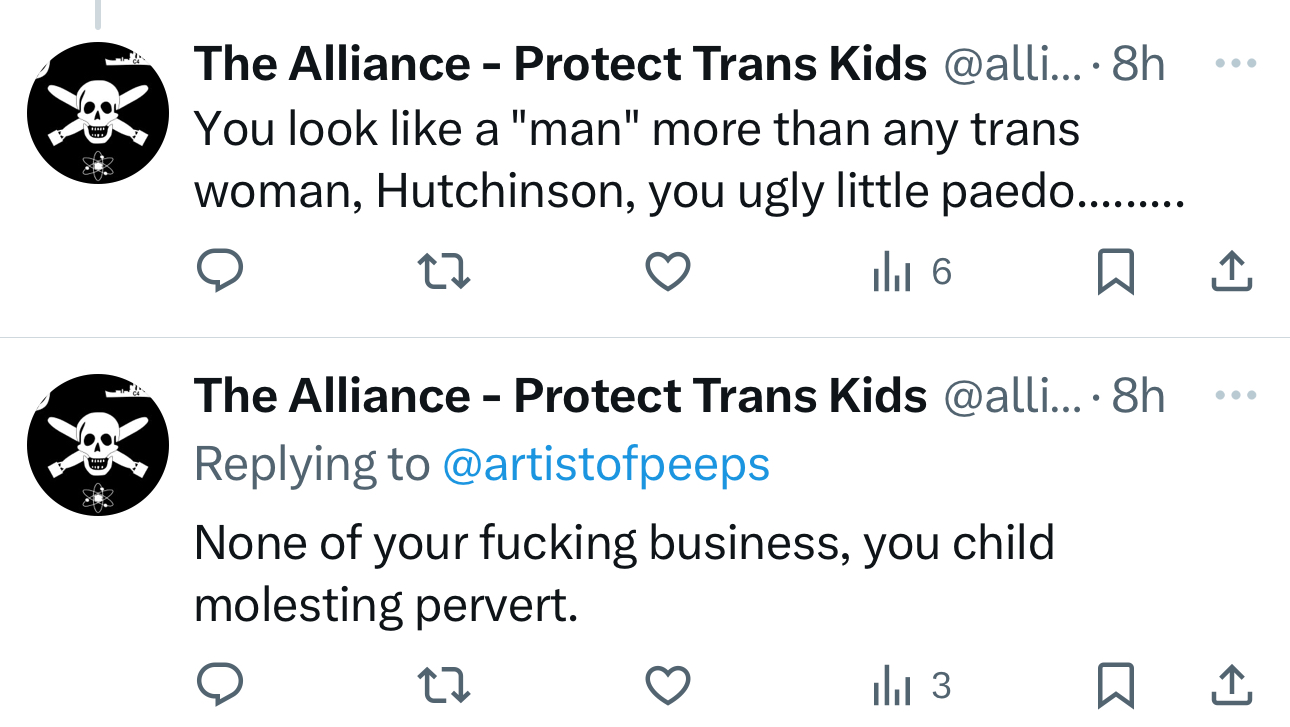Bookmark the tweet mentioning Hutchinson

1115,271
